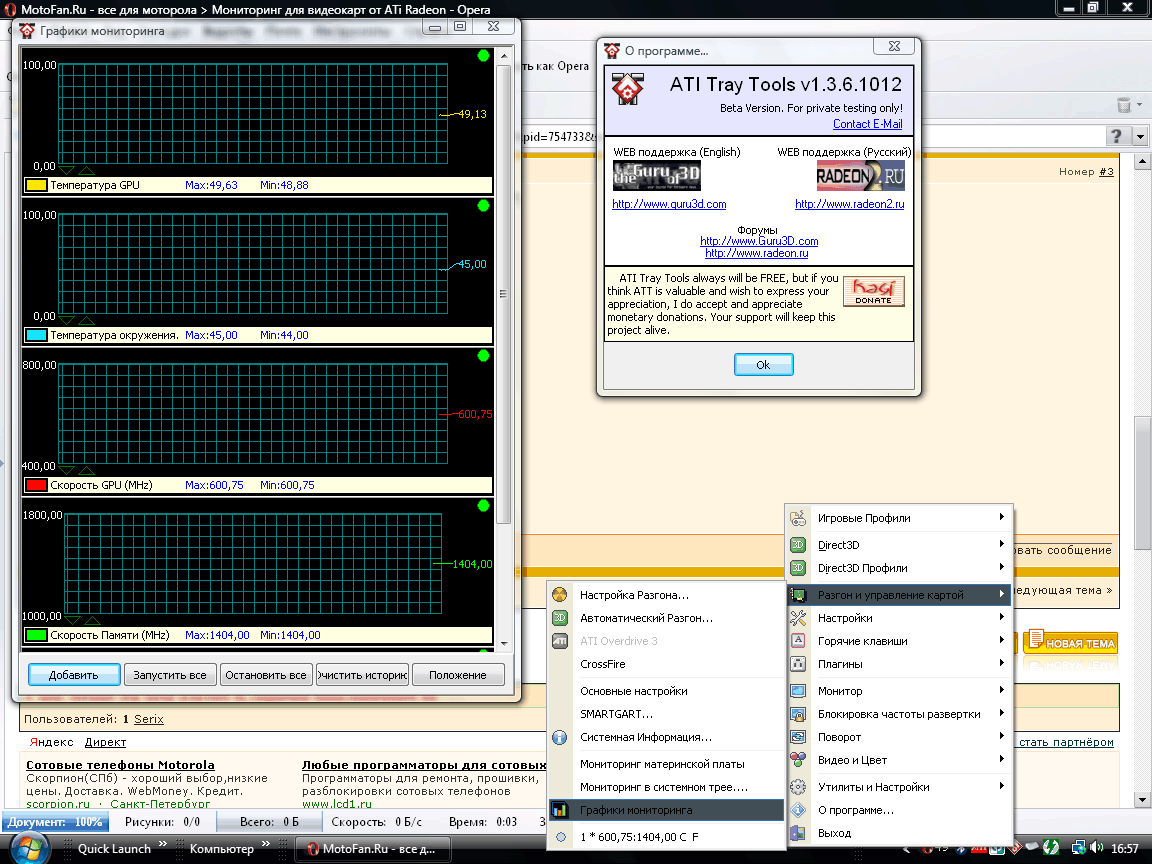The height and width of the screenshot is (864, 1152).
Task: Expand the Монитор submenu arrow
Action: pos(1001,690)
